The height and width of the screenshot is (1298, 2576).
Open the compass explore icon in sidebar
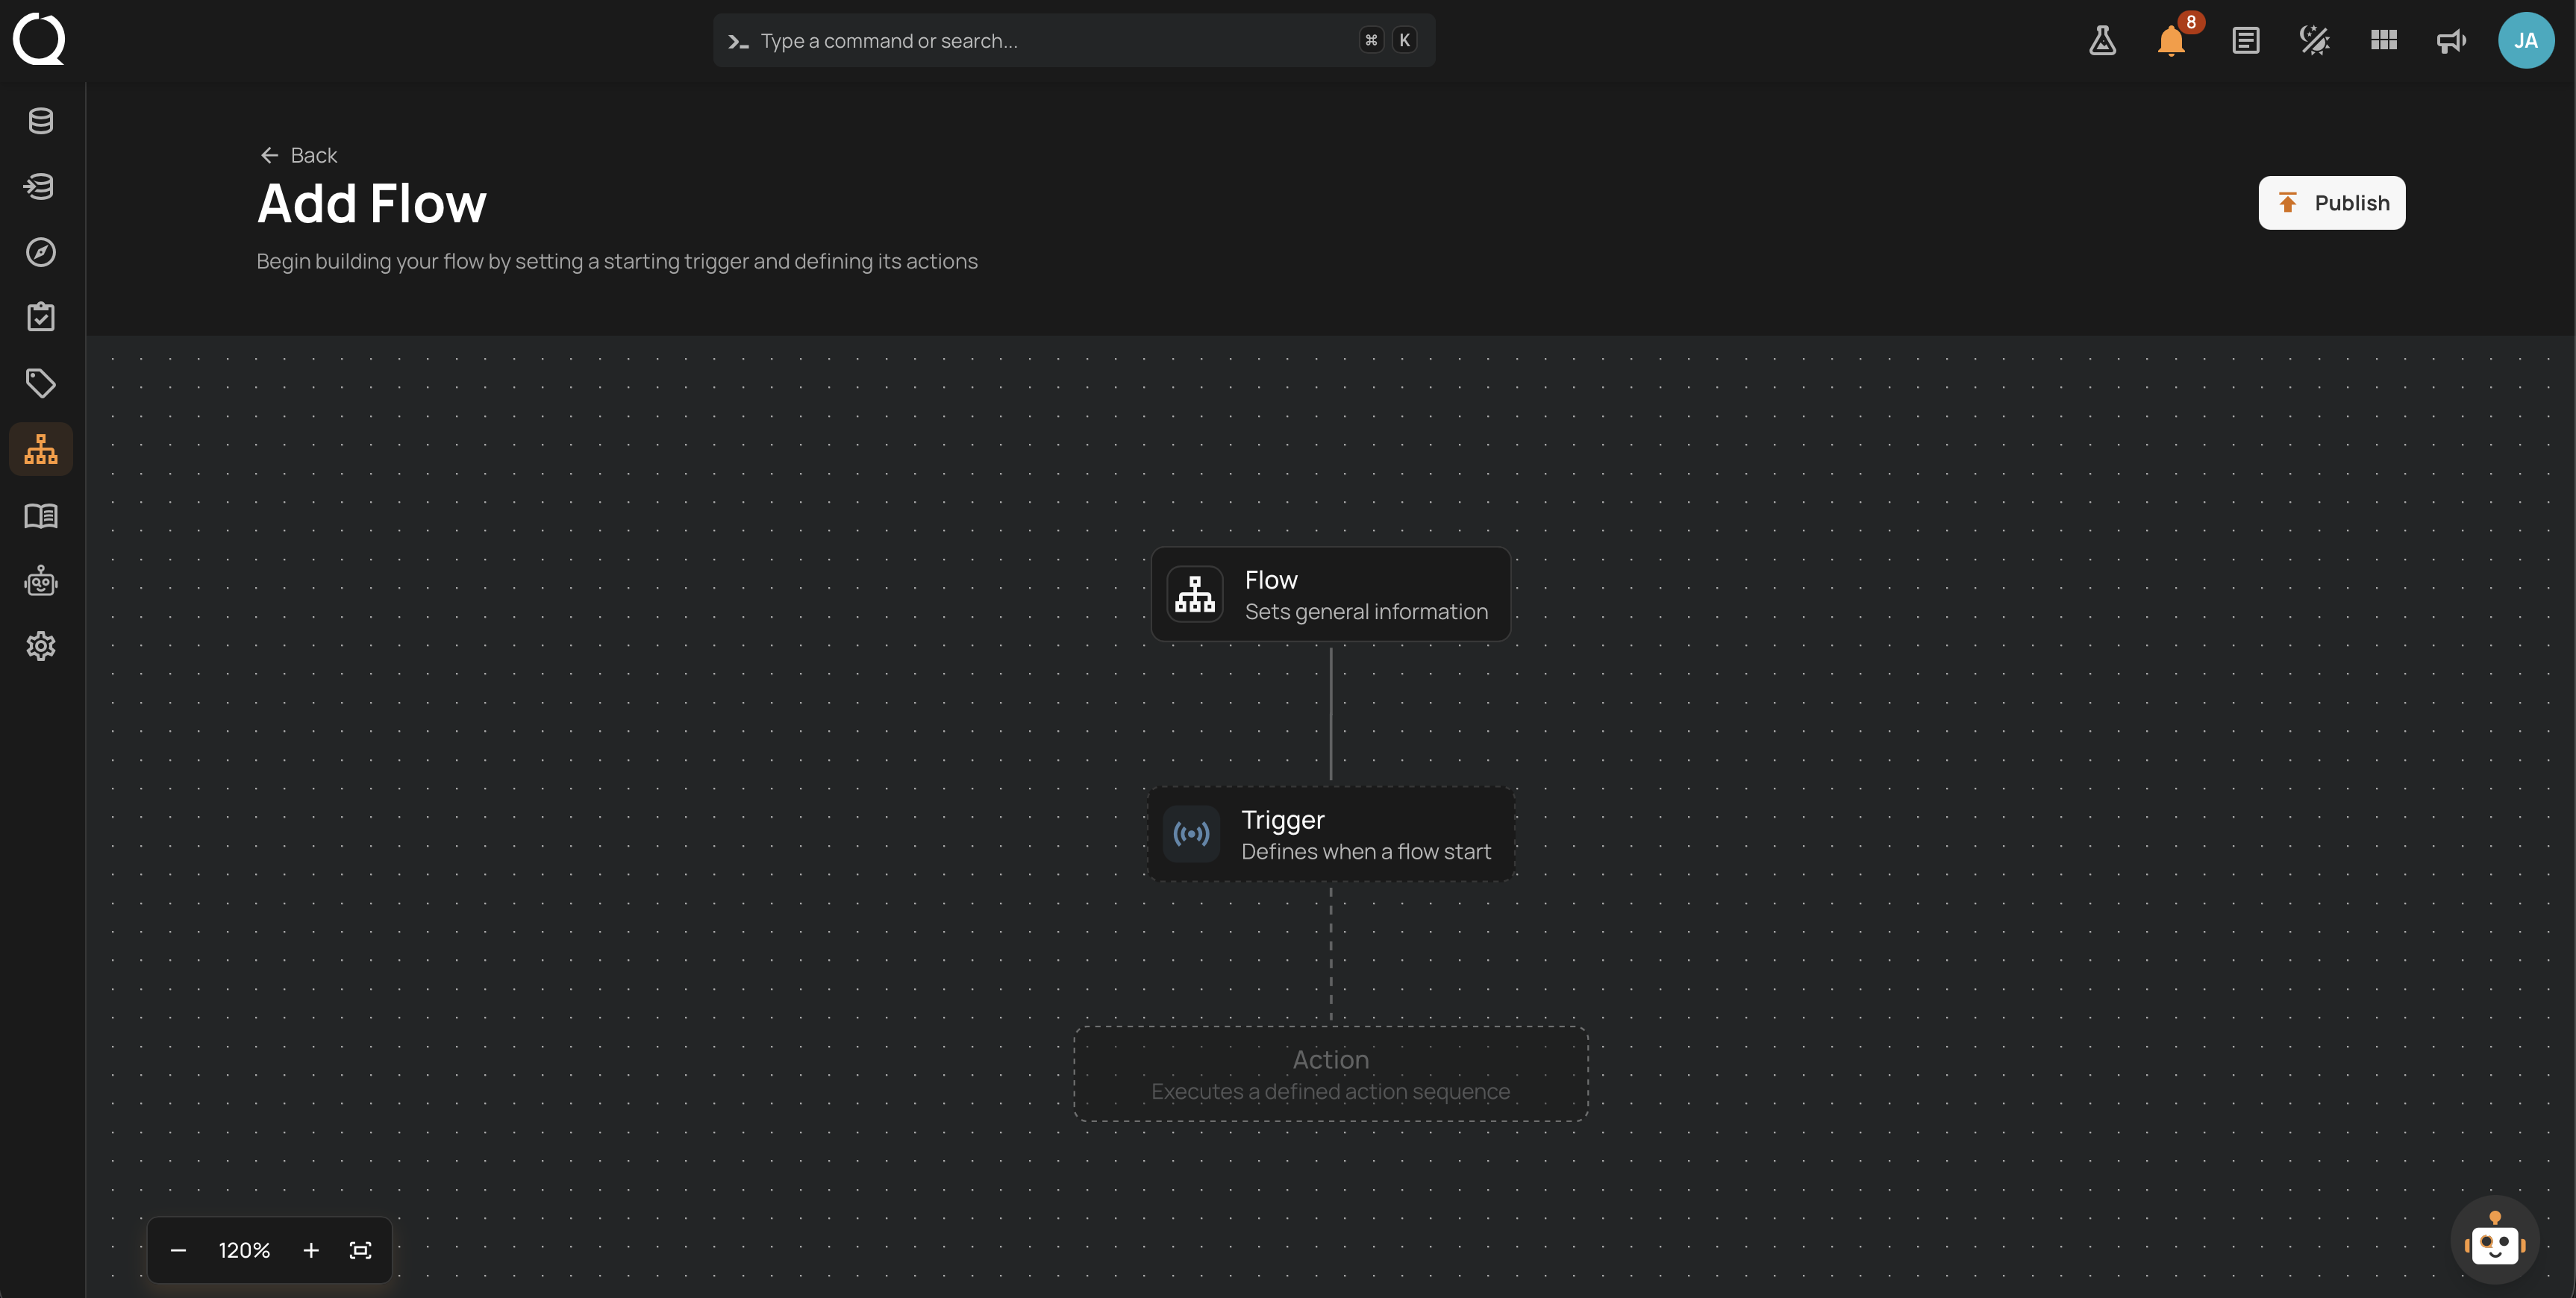point(41,252)
